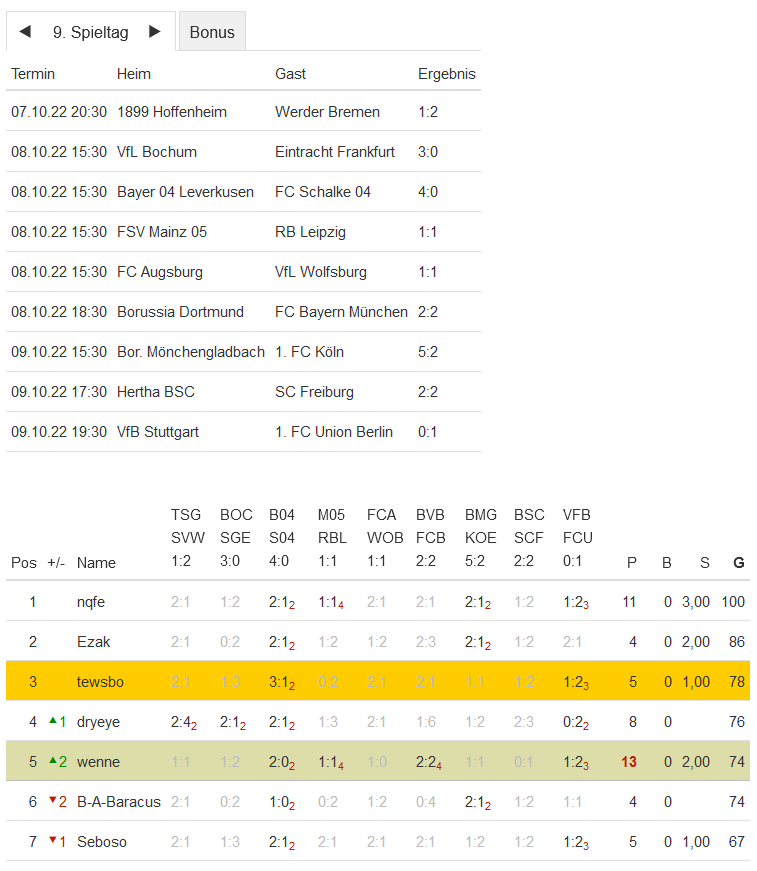Go to the next Spieltag with right arrow
The height and width of the screenshot is (871, 757).
[154, 32]
